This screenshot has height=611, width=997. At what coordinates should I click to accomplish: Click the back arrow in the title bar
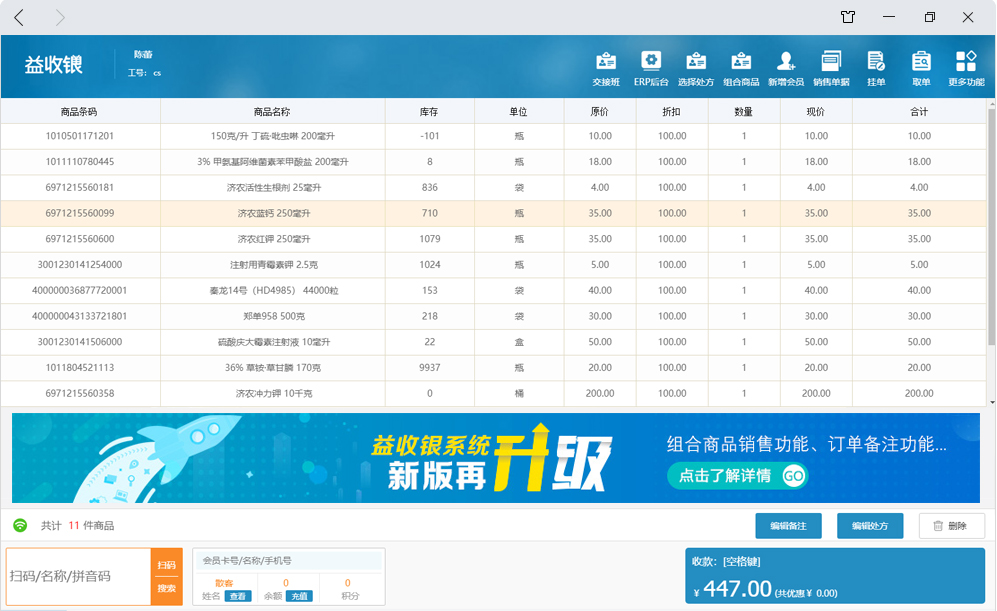pos(20,17)
